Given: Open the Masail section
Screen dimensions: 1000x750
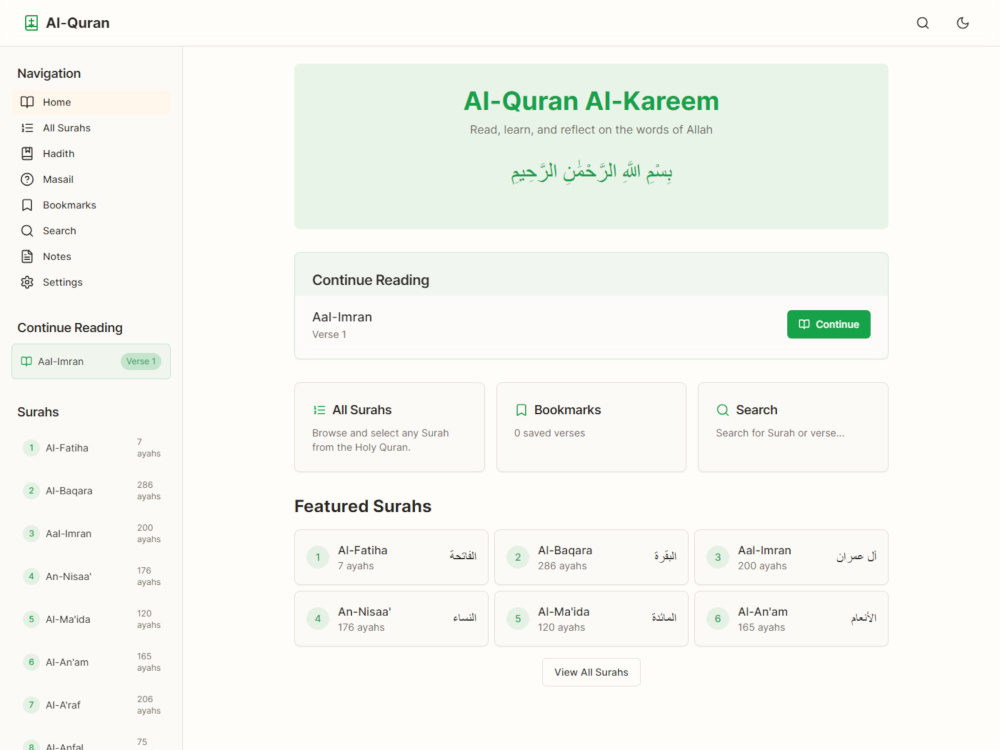Looking at the screenshot, I should click(x=91, y=179).
